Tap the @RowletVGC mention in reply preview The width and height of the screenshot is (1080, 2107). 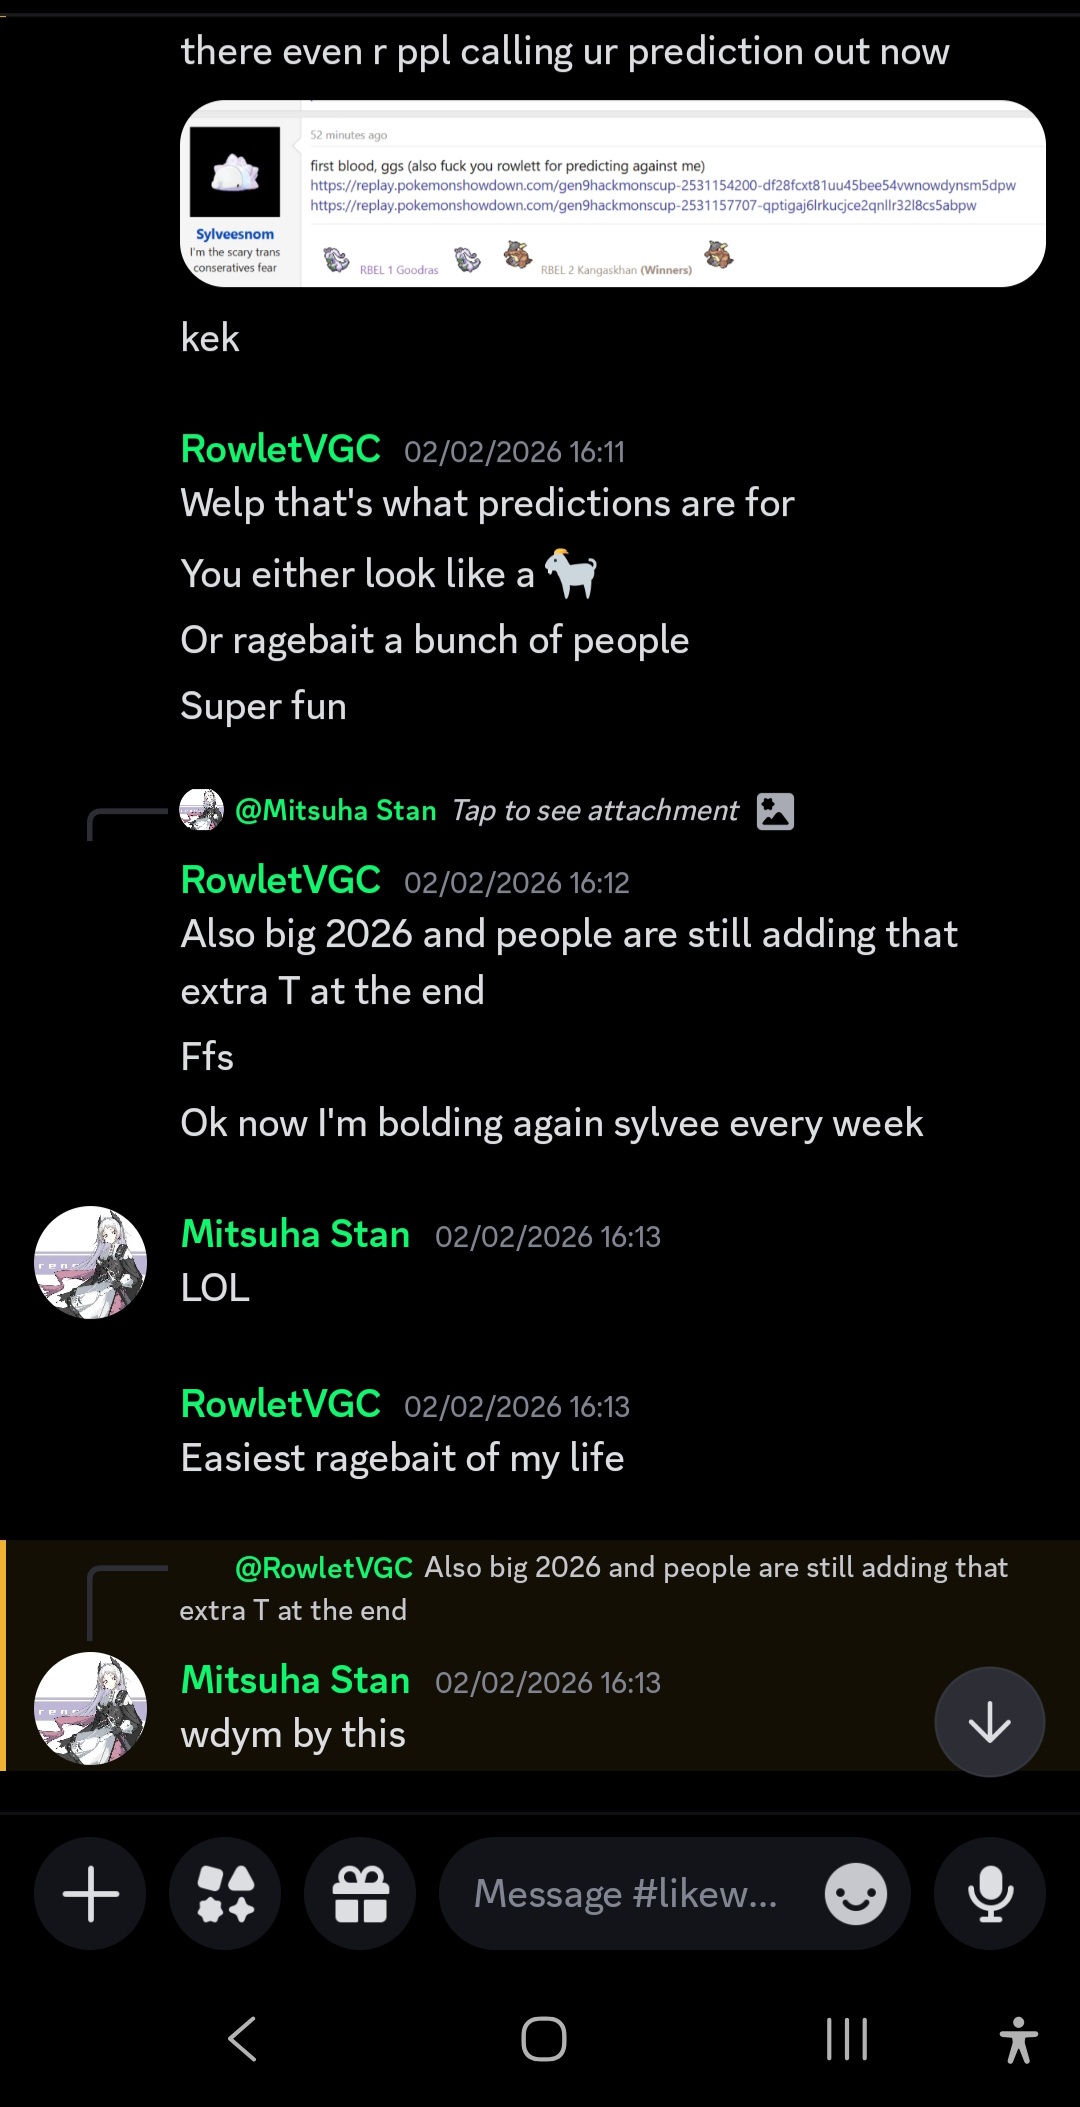323,1568
